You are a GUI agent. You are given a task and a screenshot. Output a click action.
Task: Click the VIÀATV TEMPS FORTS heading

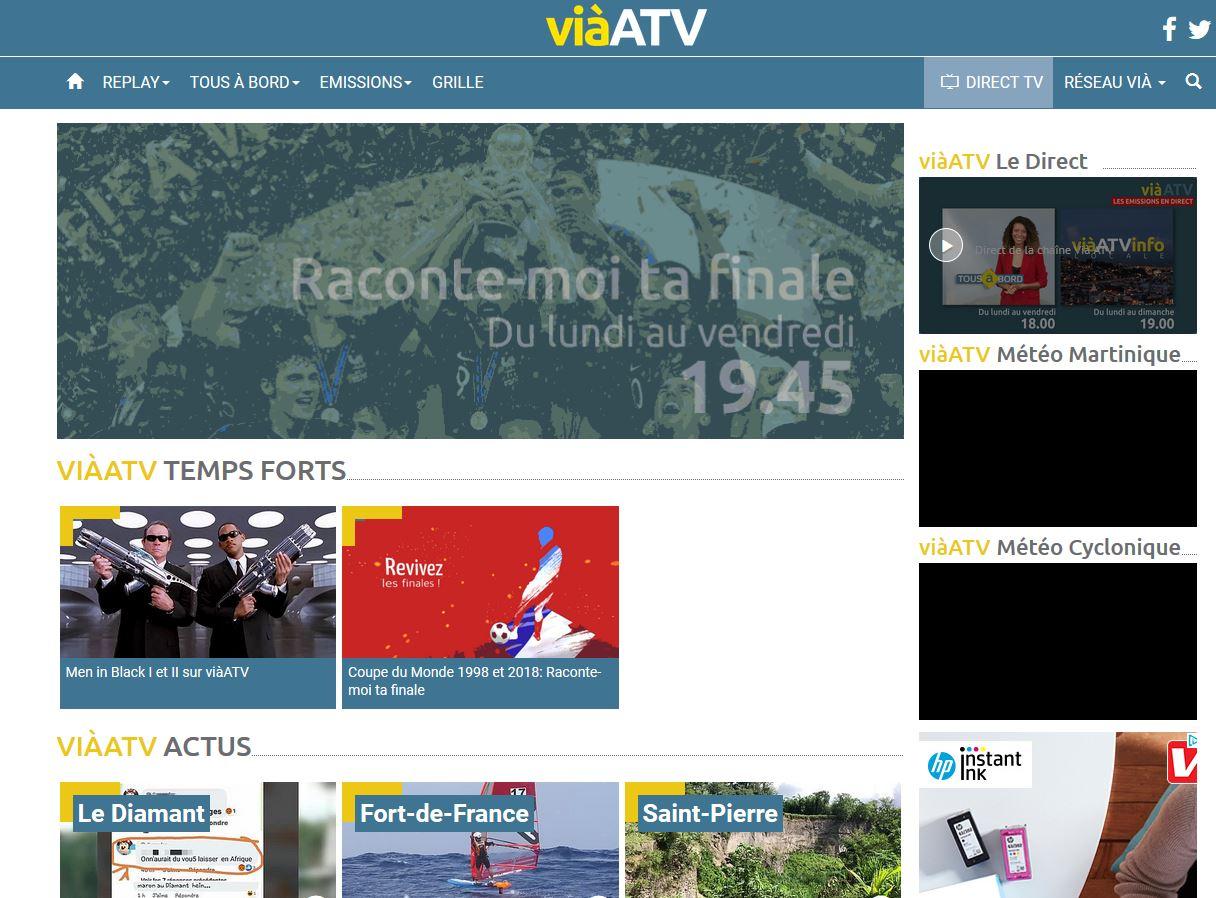(x=201, y=470)
